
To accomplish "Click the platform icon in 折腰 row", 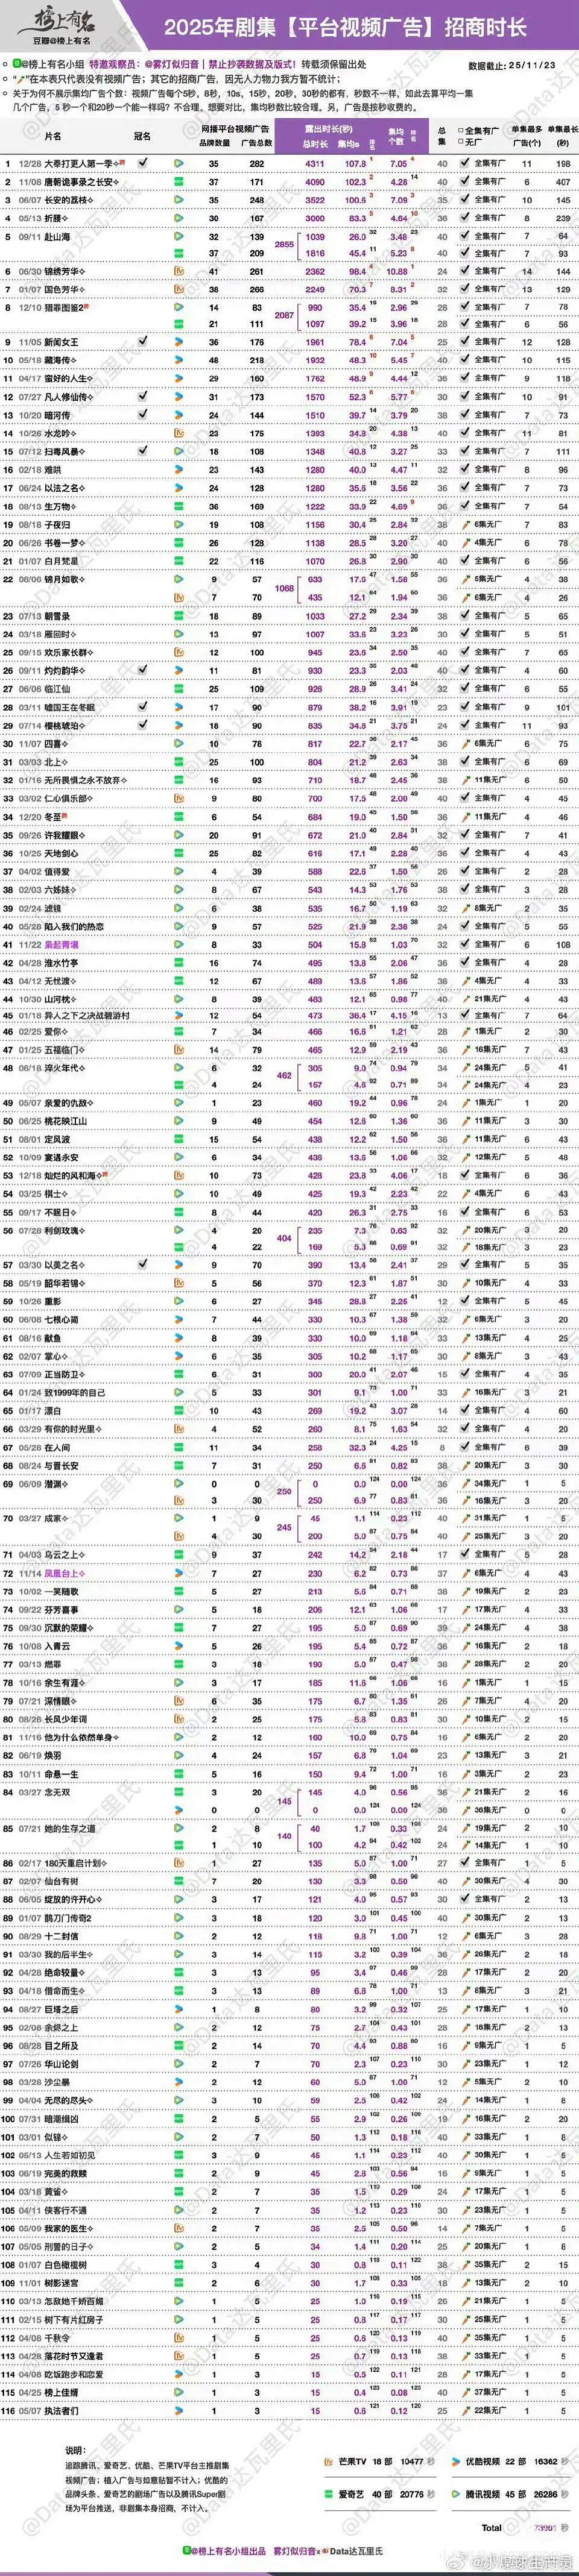I will pyautogui.click(x=179, y=218).
